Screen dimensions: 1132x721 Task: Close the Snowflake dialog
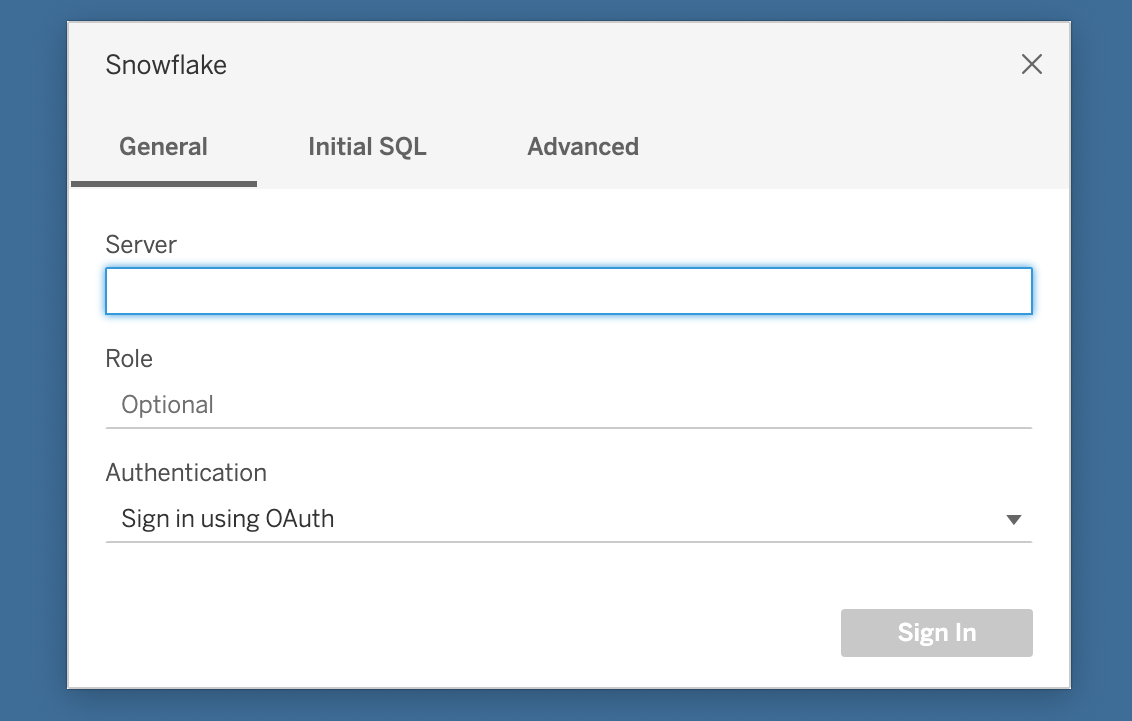click(1032, 64)
